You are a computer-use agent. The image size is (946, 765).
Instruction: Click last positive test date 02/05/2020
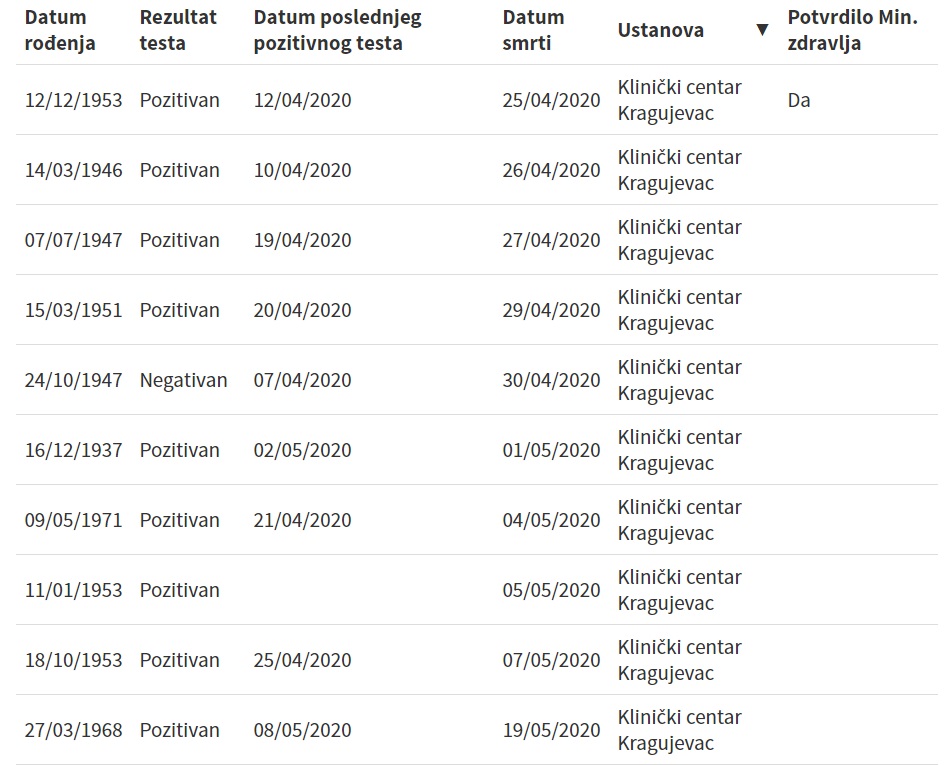[x=303, y=450]
